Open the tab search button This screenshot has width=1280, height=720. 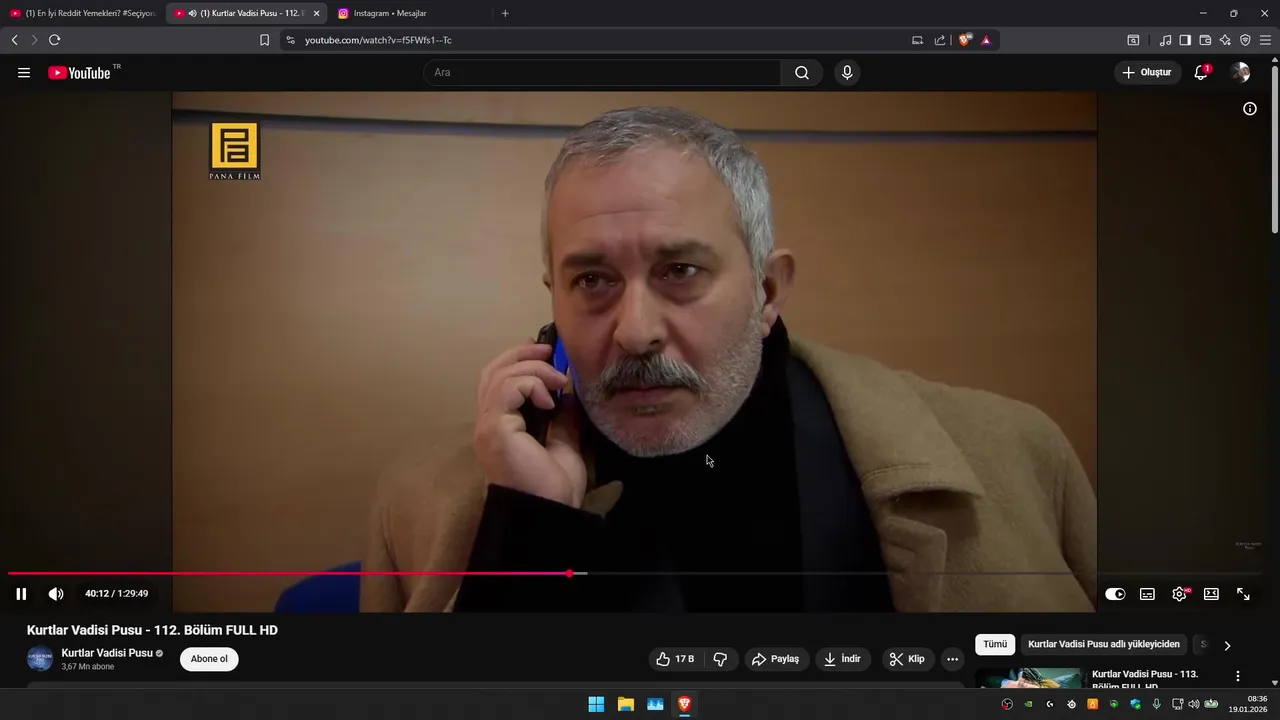click(x=1133, y=40)
